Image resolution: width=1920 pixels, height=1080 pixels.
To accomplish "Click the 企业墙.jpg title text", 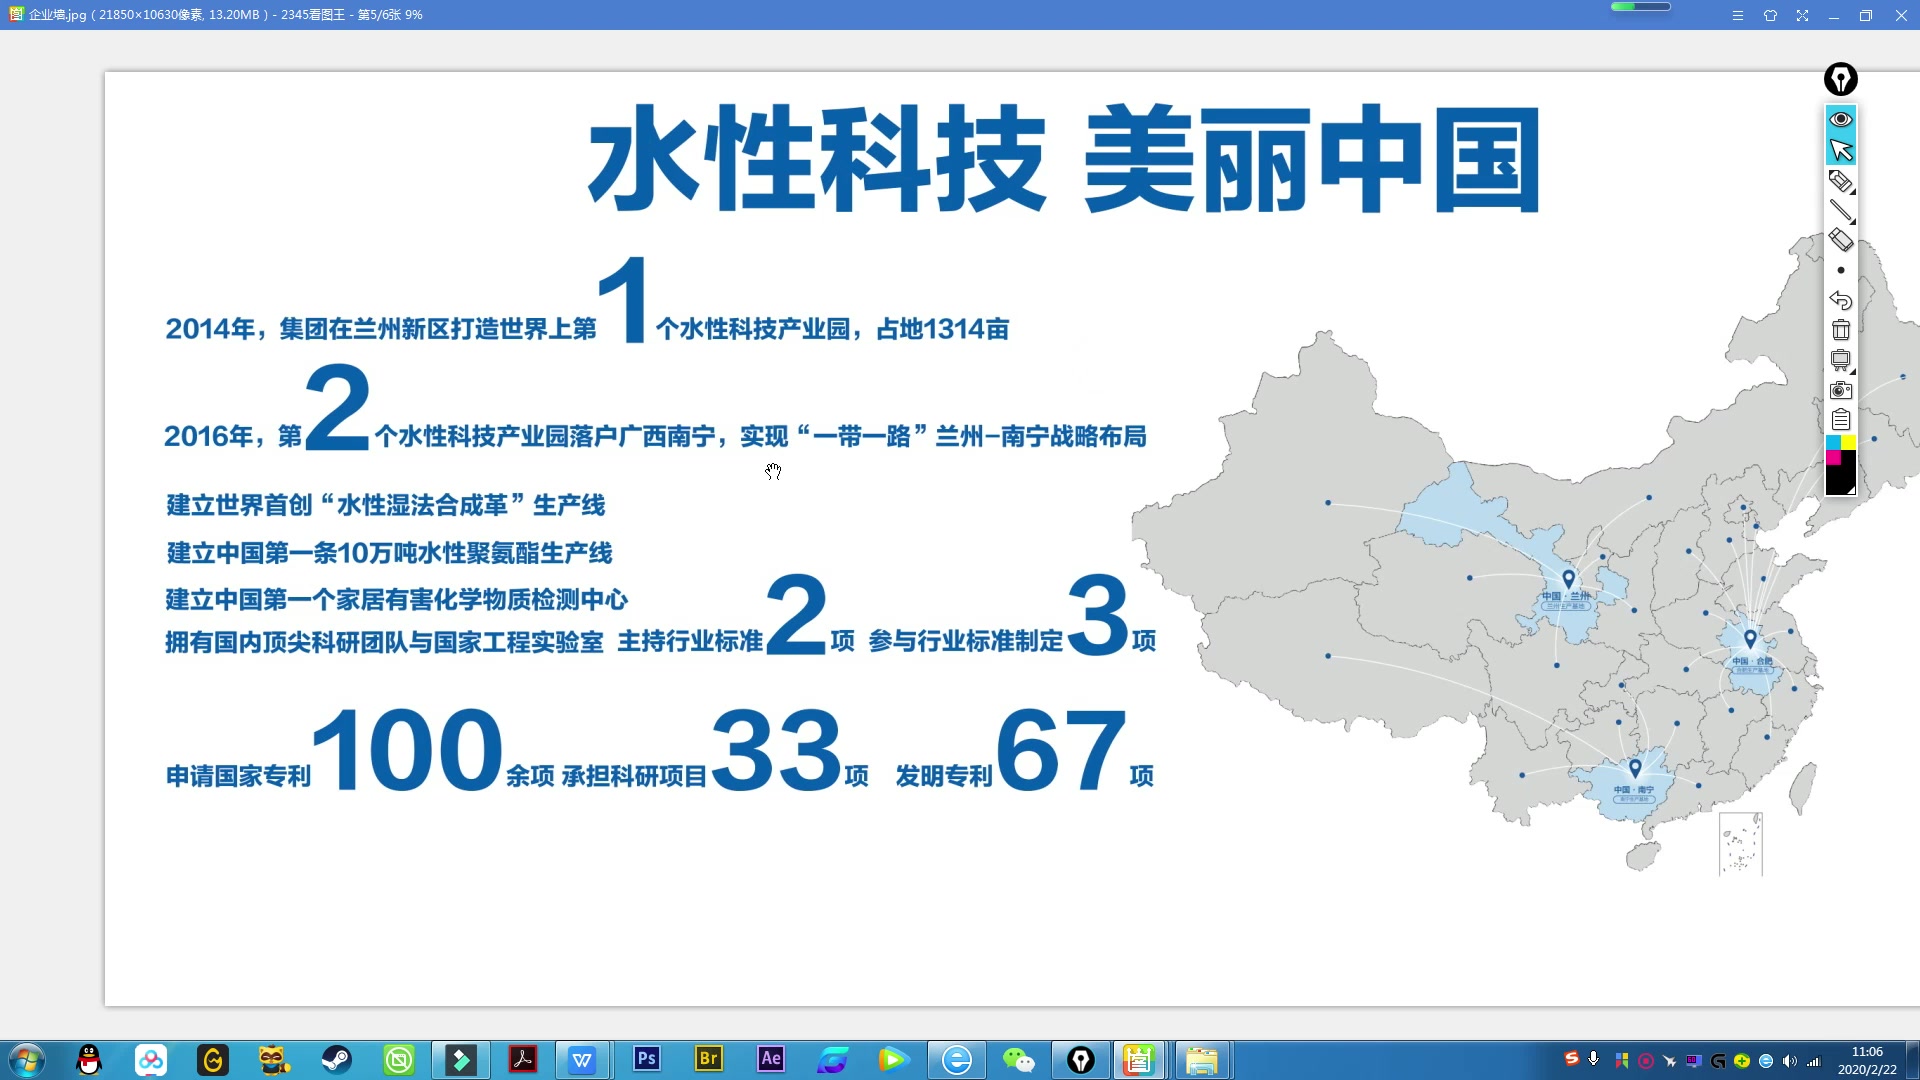I will (x=58, y=15).
